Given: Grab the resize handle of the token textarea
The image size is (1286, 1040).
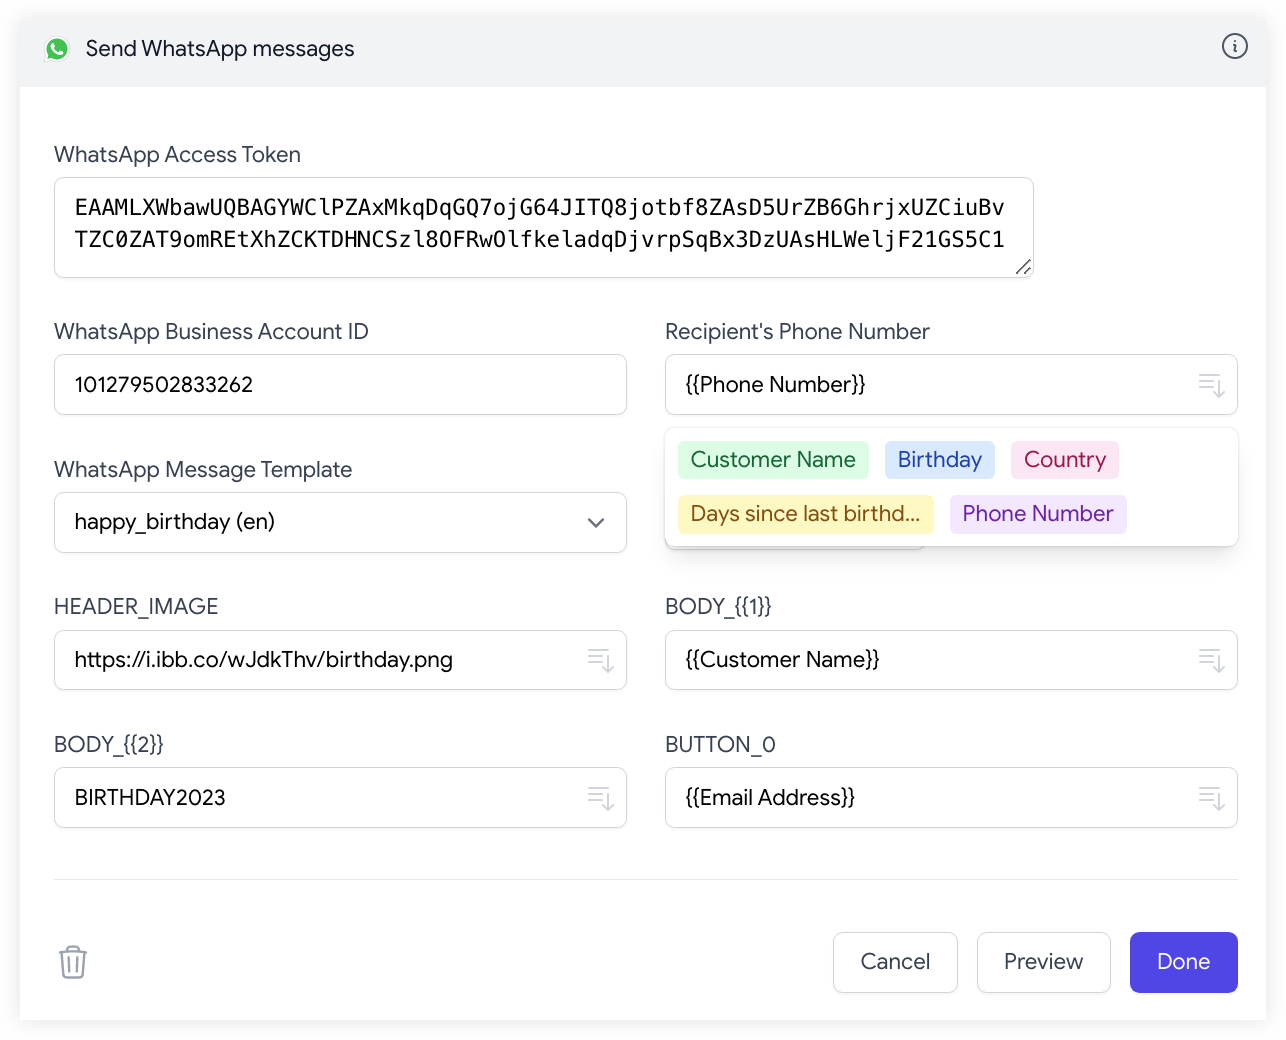Looking at the screenshot, I should tap(1023, 267).
